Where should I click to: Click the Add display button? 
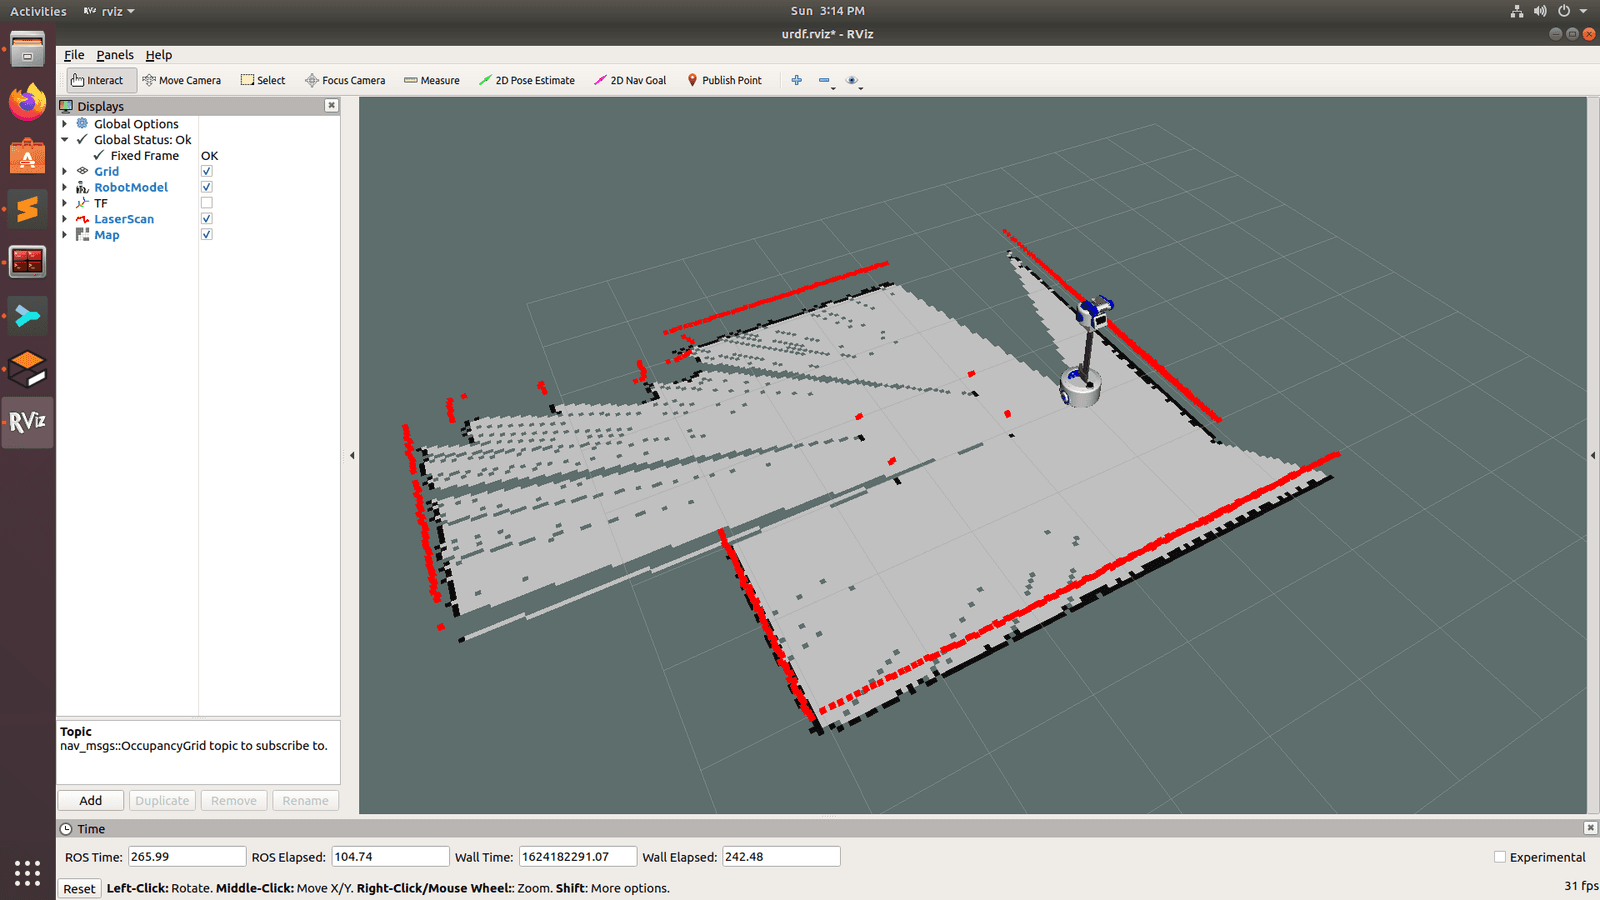(90, 800)
